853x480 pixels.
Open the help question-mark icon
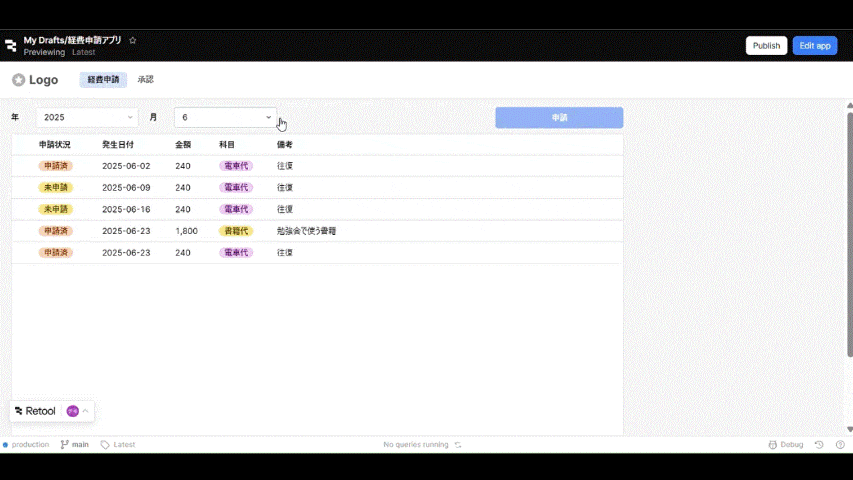point(840,445)
